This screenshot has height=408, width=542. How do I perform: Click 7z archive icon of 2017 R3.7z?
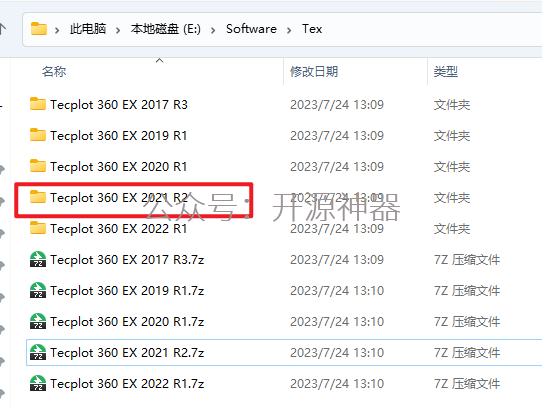38,259
